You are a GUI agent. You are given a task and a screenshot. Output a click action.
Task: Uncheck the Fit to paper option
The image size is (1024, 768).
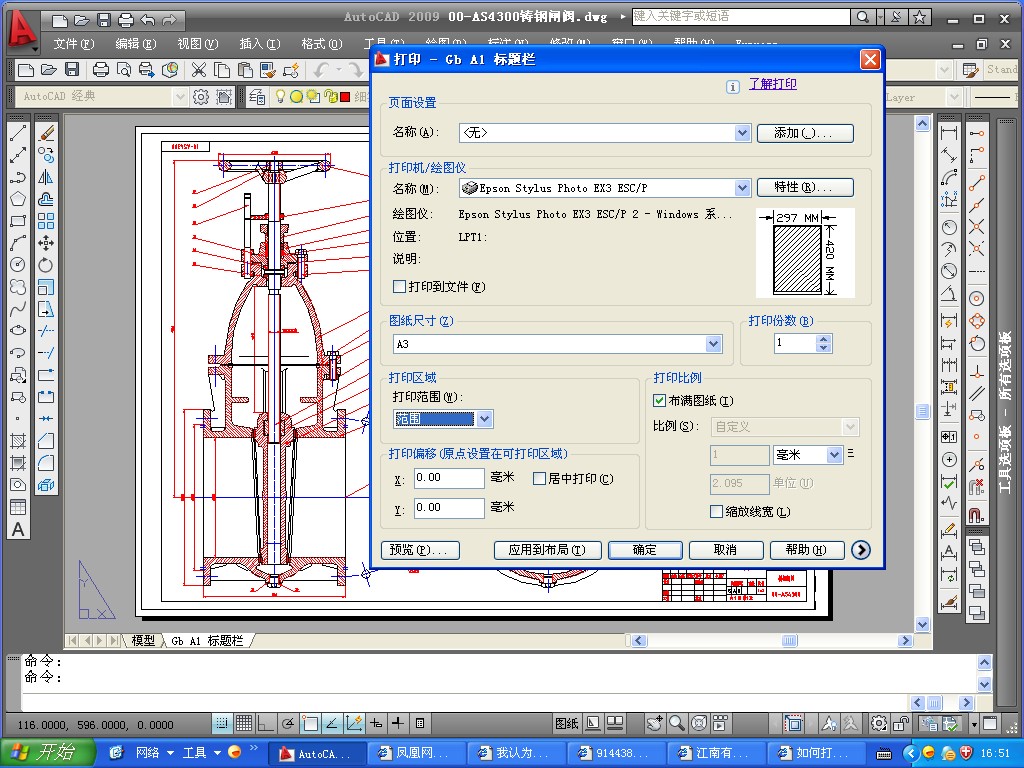[x=659, y=400]
